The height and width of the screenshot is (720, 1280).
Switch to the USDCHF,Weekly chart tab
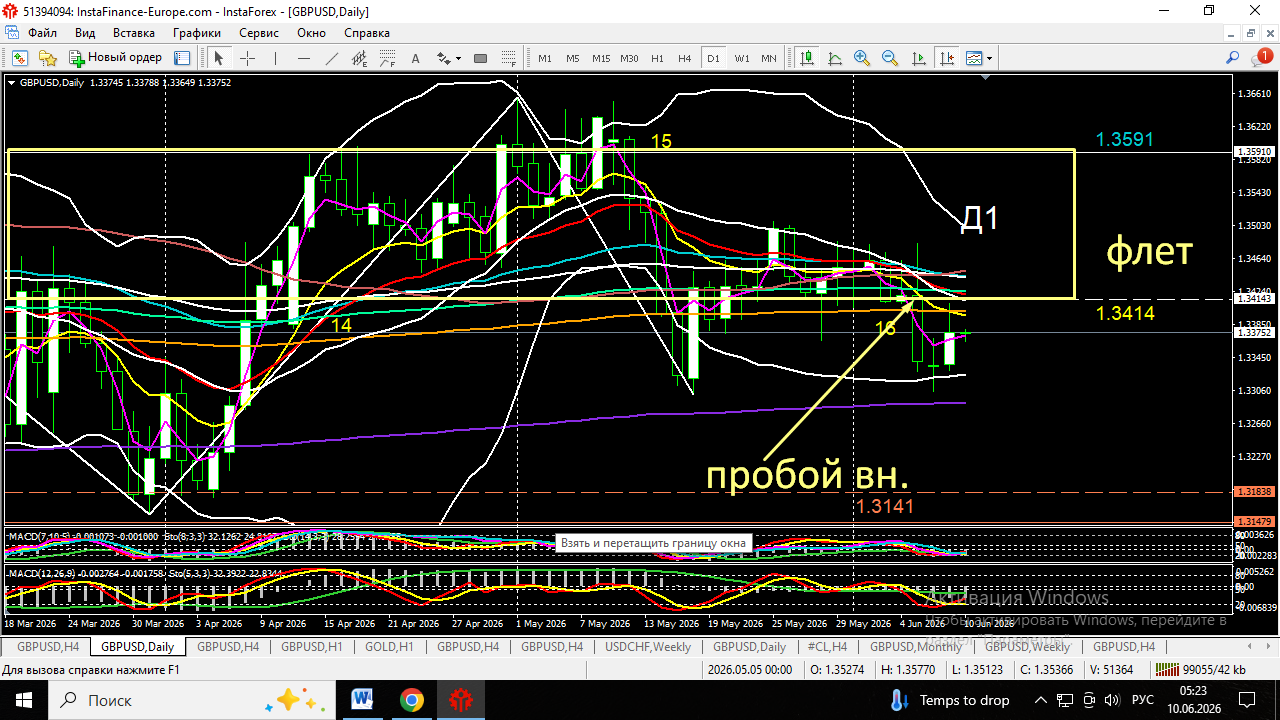pyautogui.click(x=647, y=647)
